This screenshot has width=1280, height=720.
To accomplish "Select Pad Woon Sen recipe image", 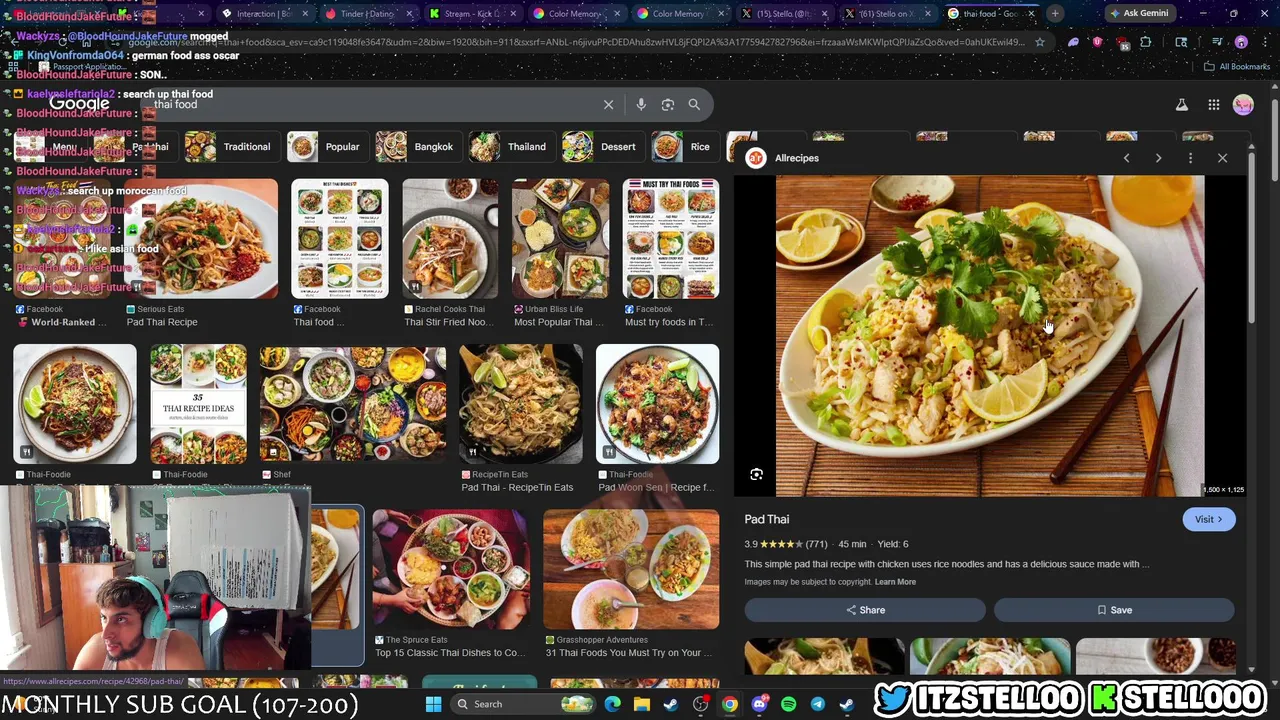I will [x=657, y=404].
